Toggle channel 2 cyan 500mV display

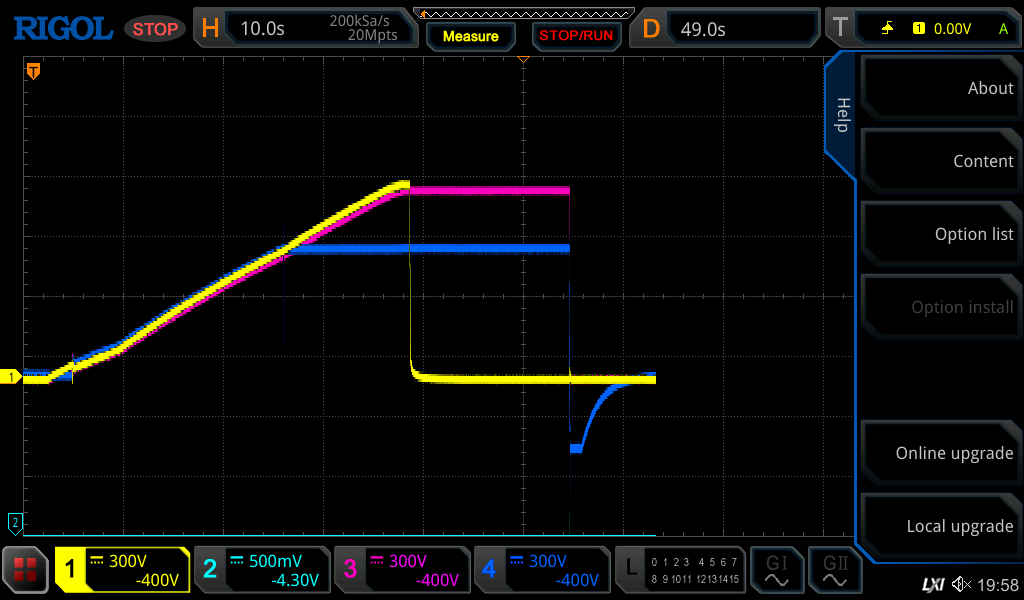tap(262, 570)
